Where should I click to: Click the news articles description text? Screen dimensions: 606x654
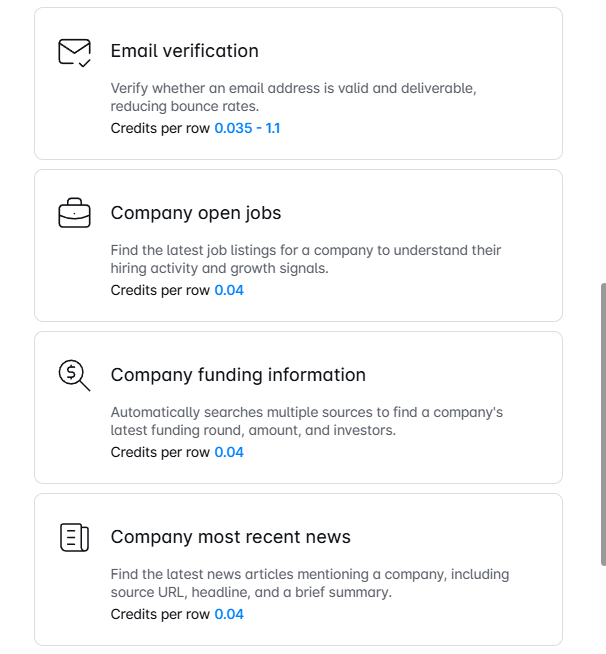(310, 583)
